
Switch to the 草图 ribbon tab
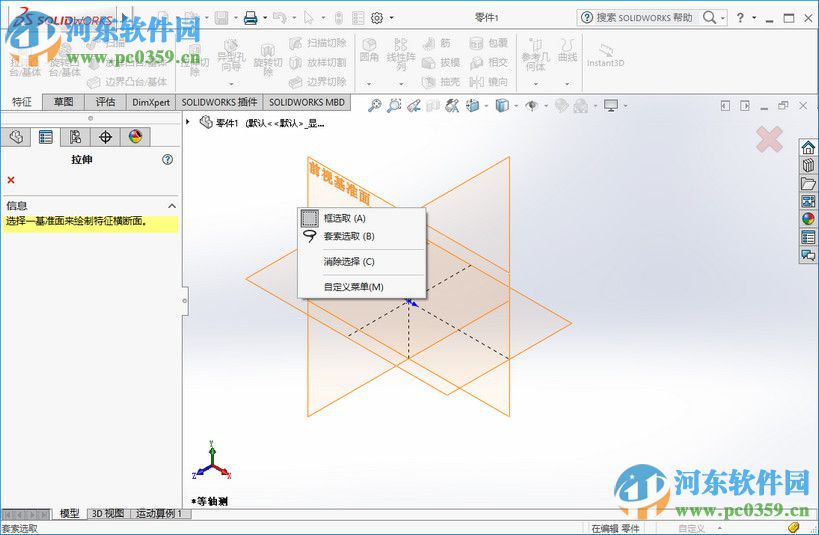[x=63, y=102]
